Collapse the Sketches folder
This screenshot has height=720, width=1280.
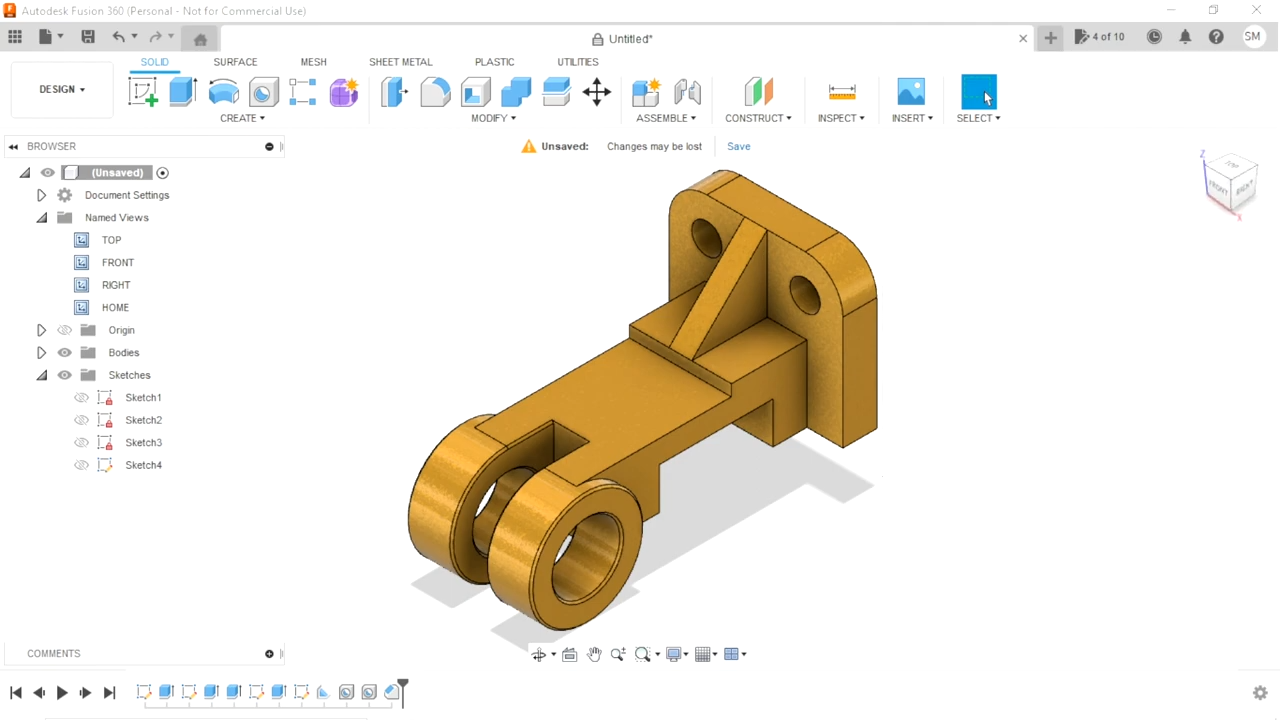[x=42, y=375]
